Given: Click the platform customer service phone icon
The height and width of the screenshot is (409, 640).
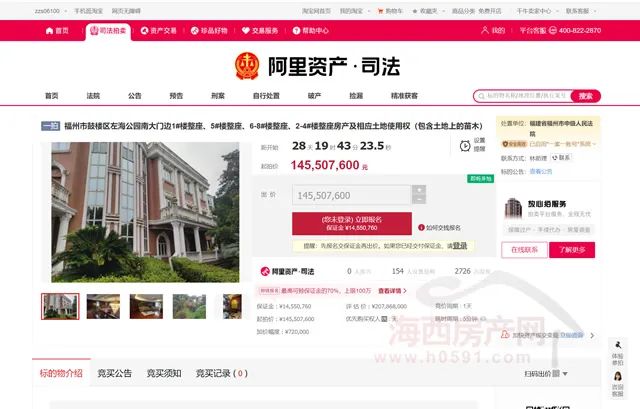Looking at the screenshot, I should (553, 30).
